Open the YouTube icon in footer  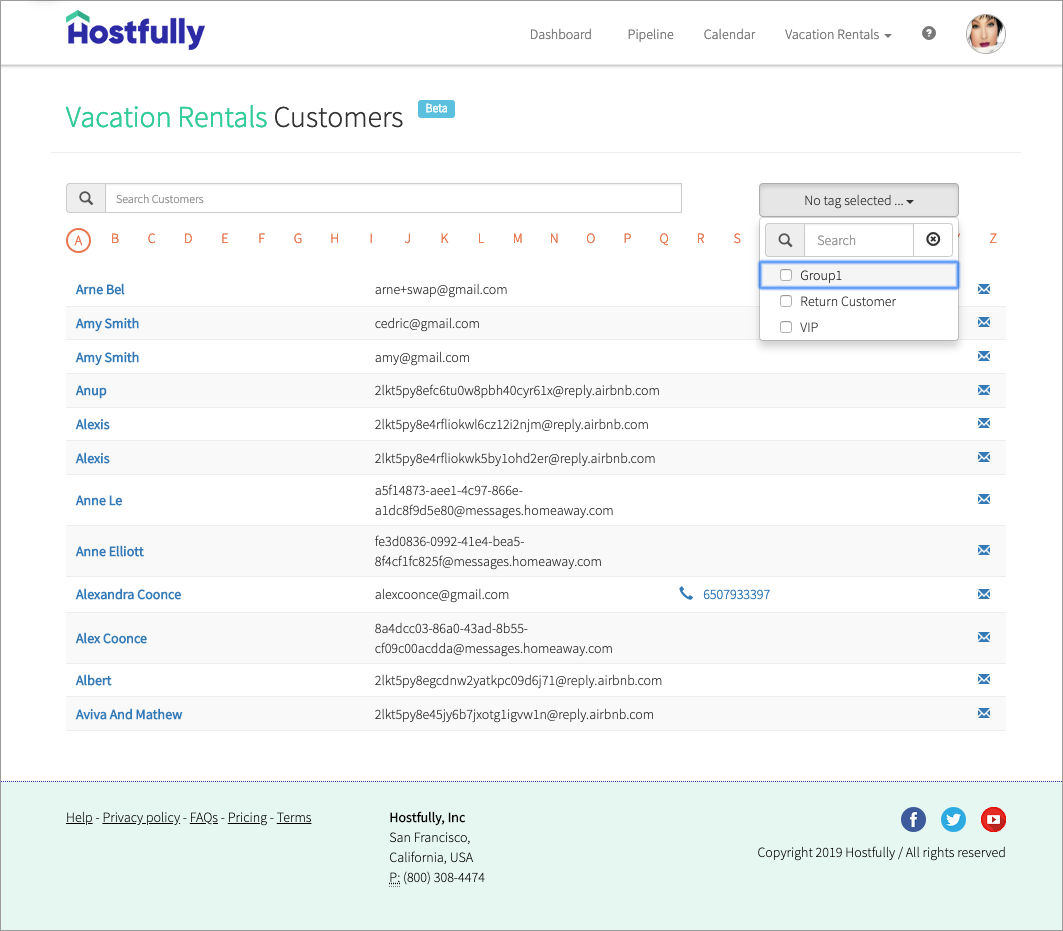click(x=993, y=819)
